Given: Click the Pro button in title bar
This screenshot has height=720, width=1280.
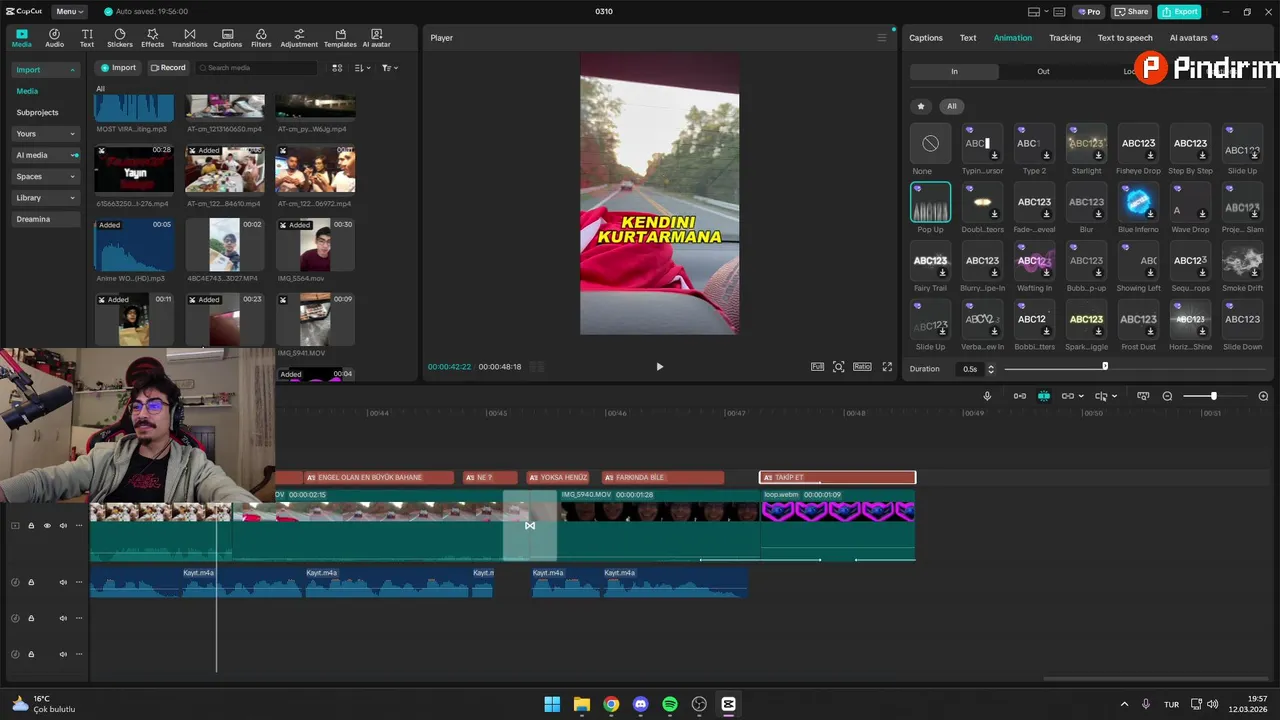Looking at the screenshot, I should pyautogui.click(x=1089, y=12).
